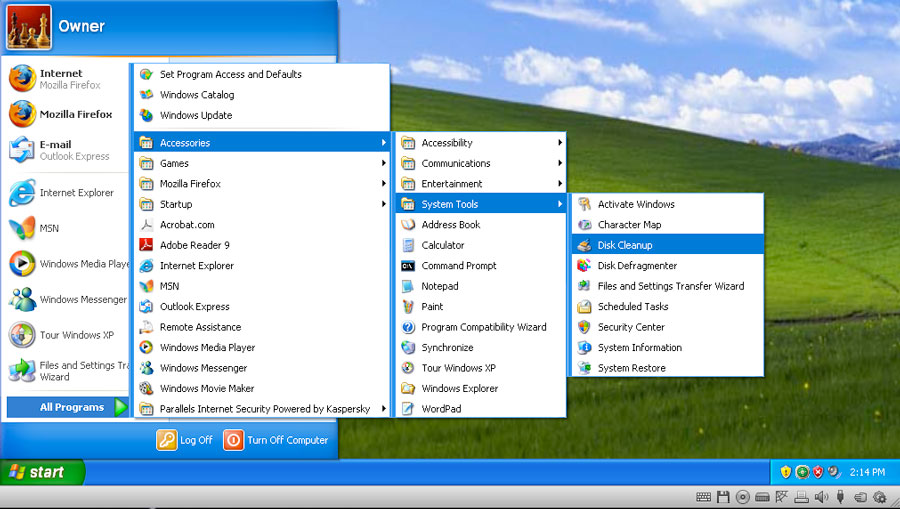Expand Parallels Internet Security submenu arrow

(x=383, y=409)
